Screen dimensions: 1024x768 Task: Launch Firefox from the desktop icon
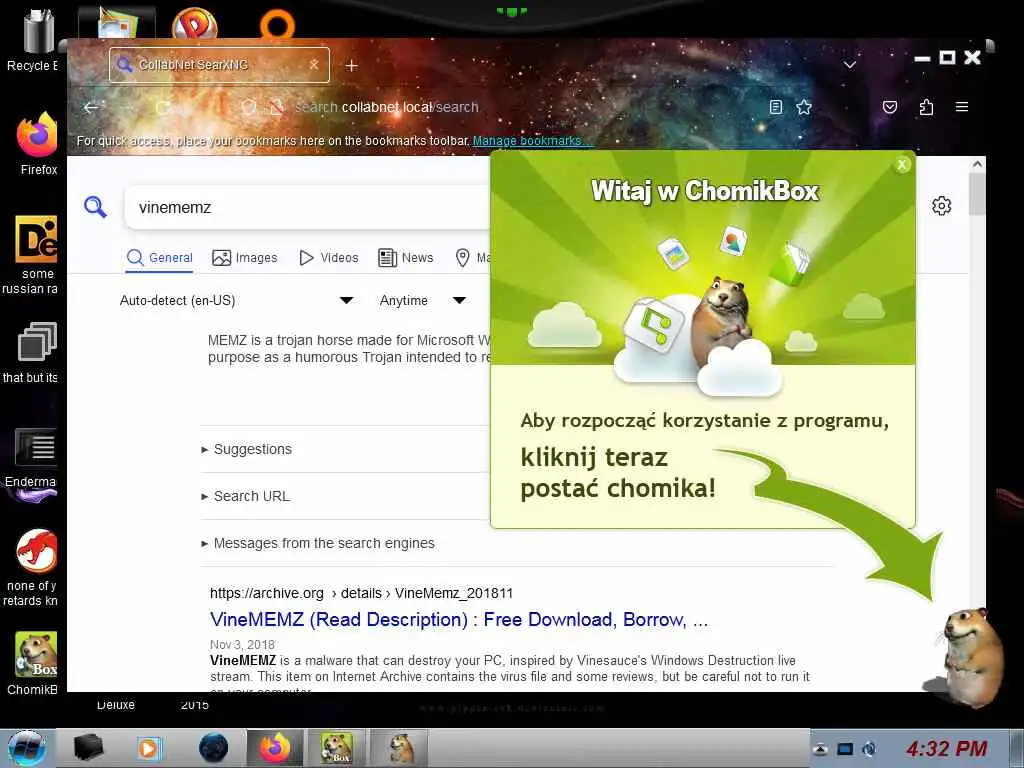[38, 143]
